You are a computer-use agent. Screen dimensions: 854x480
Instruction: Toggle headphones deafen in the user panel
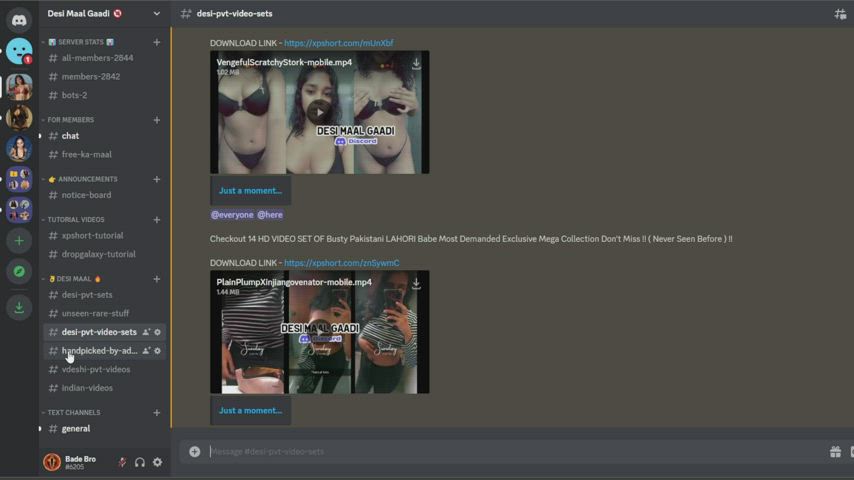point(140,463)
